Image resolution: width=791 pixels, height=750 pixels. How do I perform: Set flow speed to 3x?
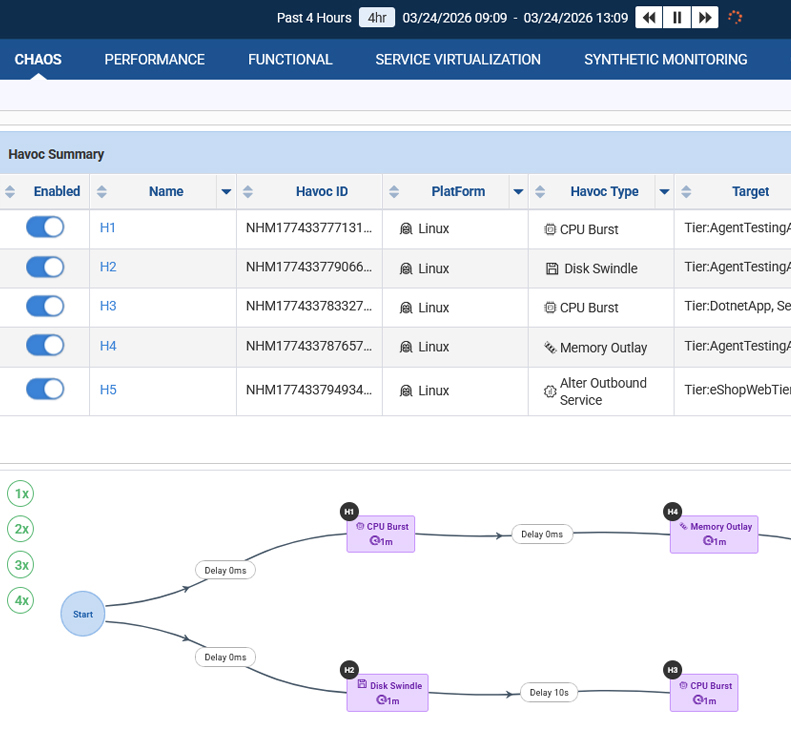[x=21, y=565]
